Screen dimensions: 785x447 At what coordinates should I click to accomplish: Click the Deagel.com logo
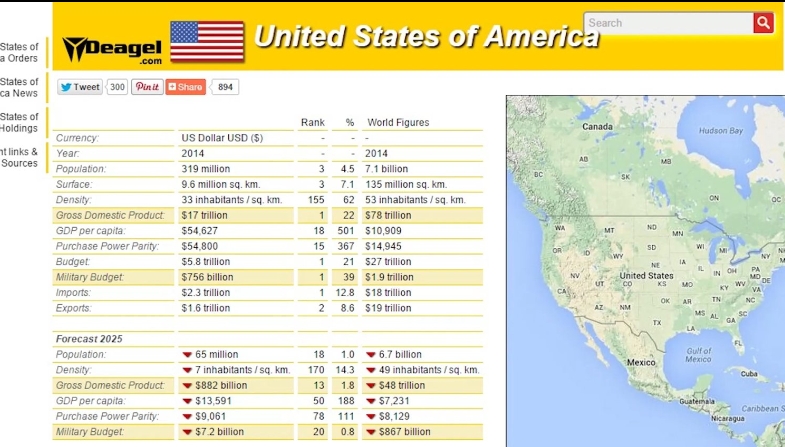click(x=112, y=50)
